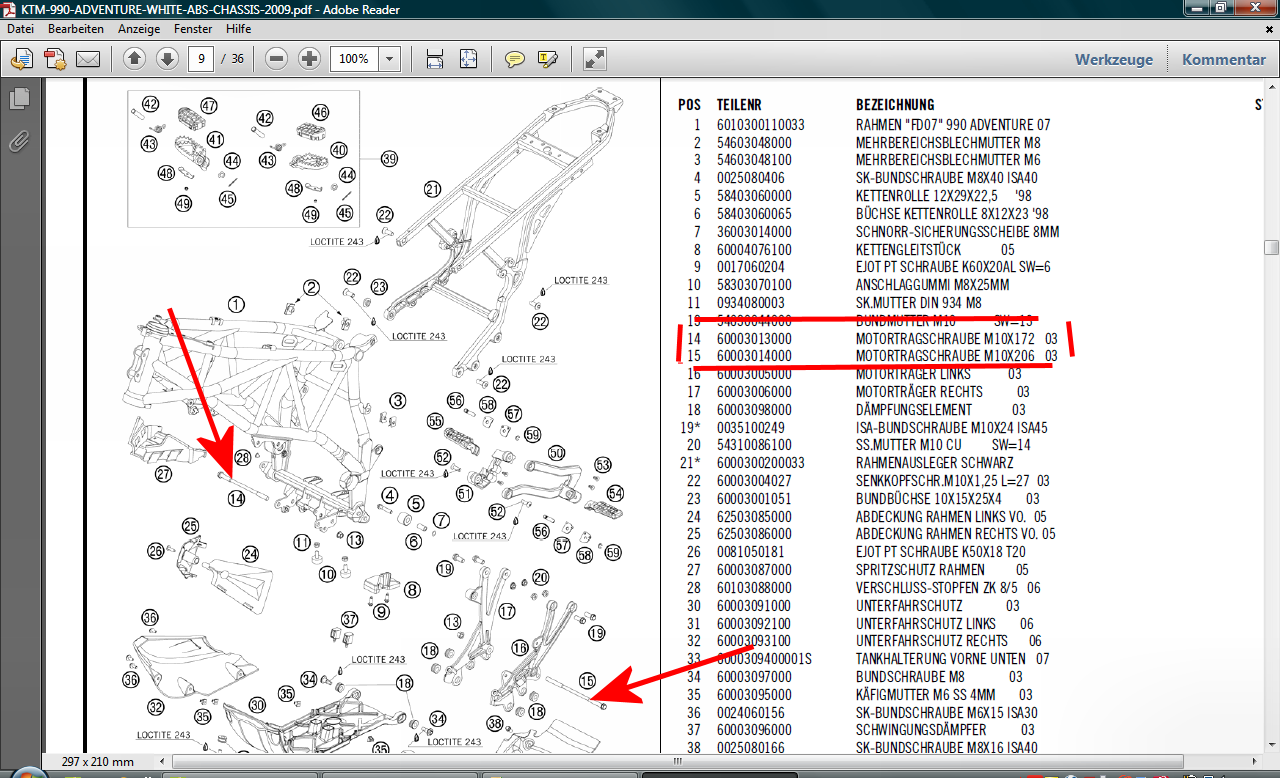Click the envelope email icon
The image size is (1280, 778).
click(x=88, y=59)
